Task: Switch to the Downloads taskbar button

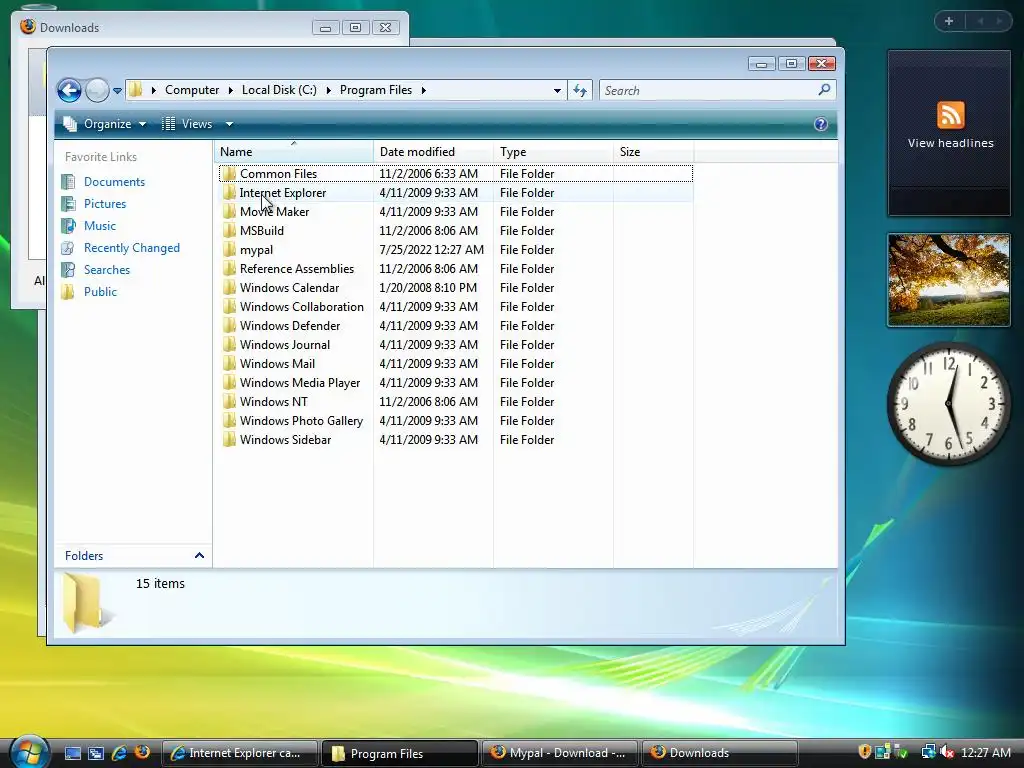Action: pos(720,753)
